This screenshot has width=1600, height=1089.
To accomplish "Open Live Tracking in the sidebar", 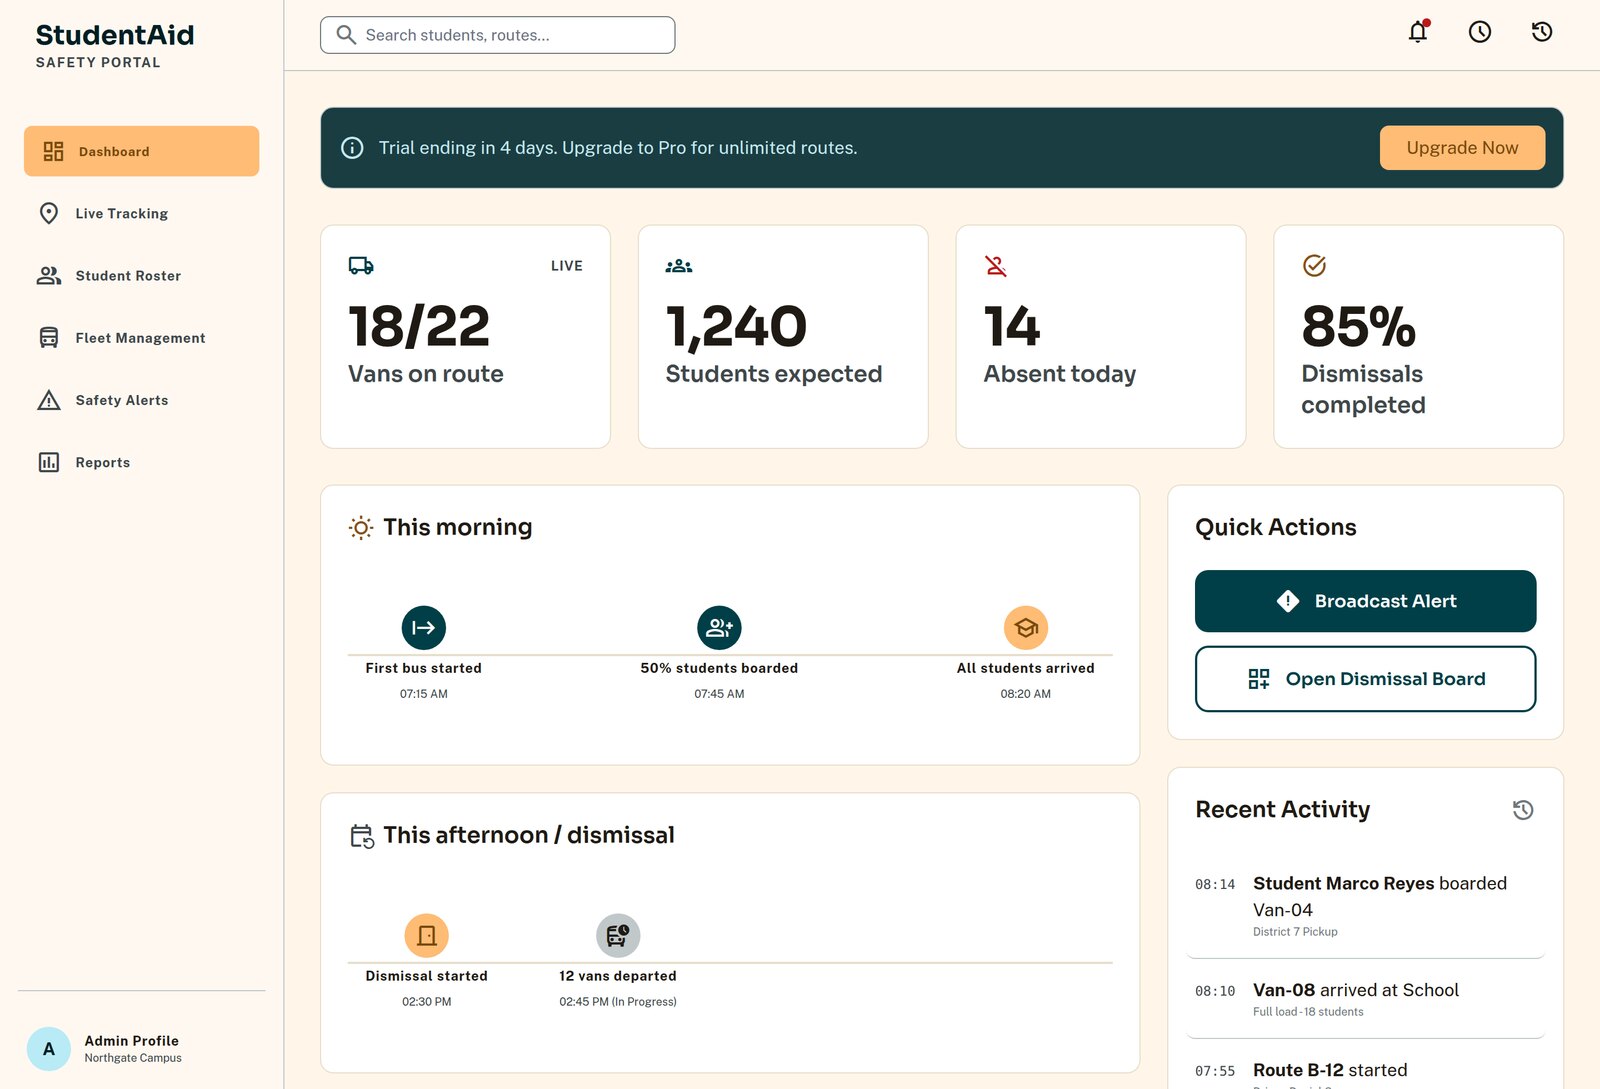I will [x=142, y=213].
